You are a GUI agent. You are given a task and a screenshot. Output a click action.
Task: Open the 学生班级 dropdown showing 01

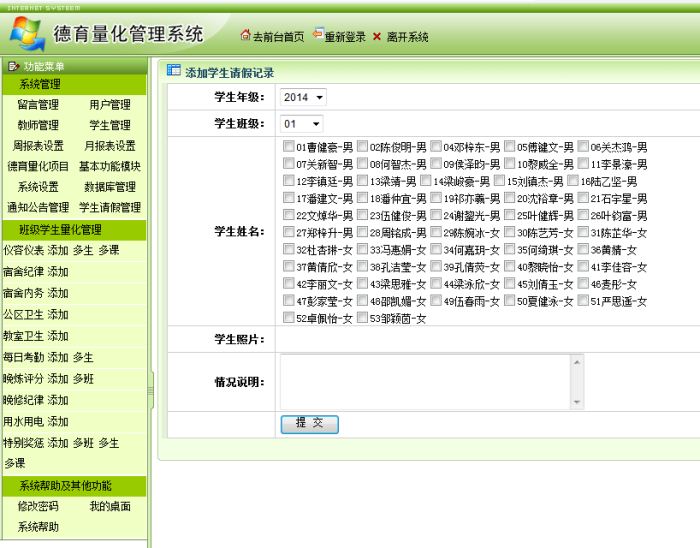(x=302, y=124)
